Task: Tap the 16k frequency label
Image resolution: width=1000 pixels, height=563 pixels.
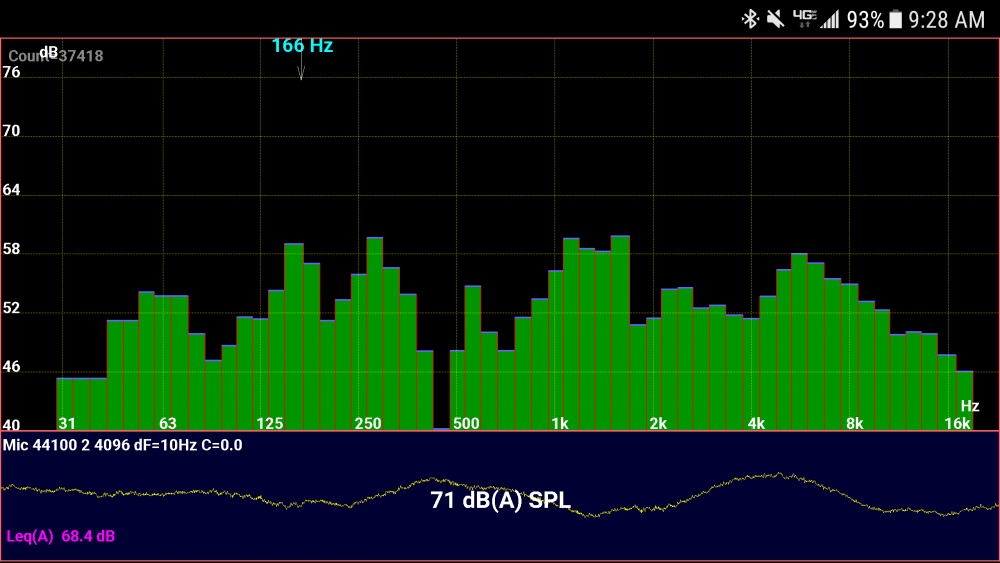Action: coord(957,423)
